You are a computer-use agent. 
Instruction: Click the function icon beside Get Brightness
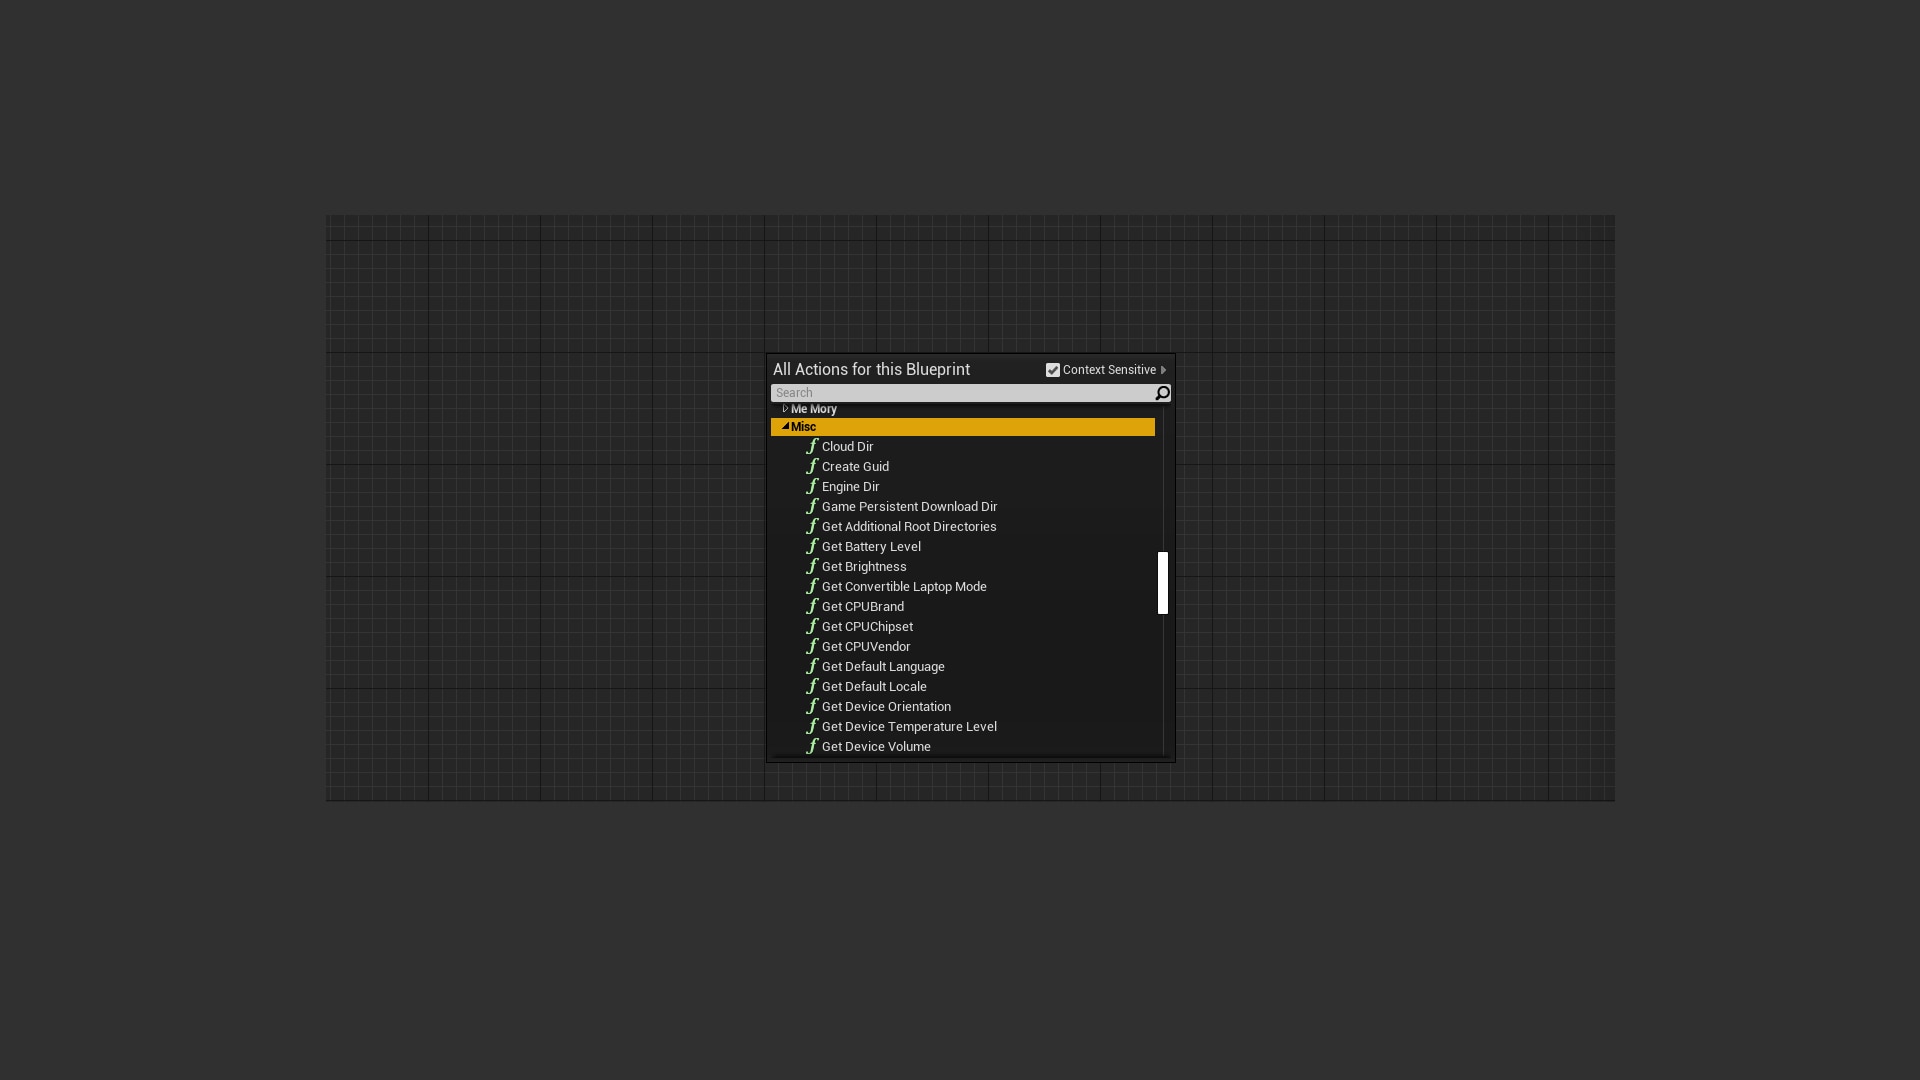pyautogui.click(x=813, y=566)
